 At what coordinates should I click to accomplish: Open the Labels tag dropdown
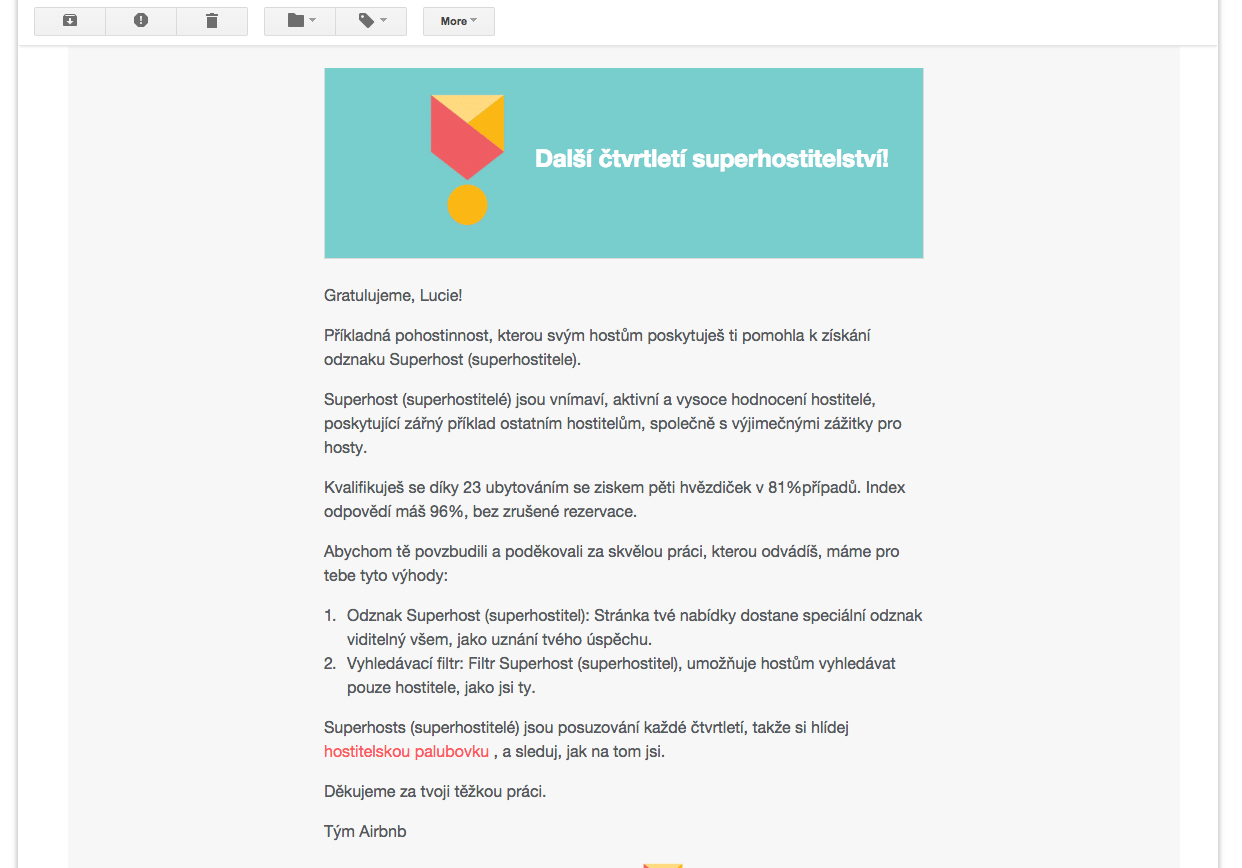tap(371, 21)
